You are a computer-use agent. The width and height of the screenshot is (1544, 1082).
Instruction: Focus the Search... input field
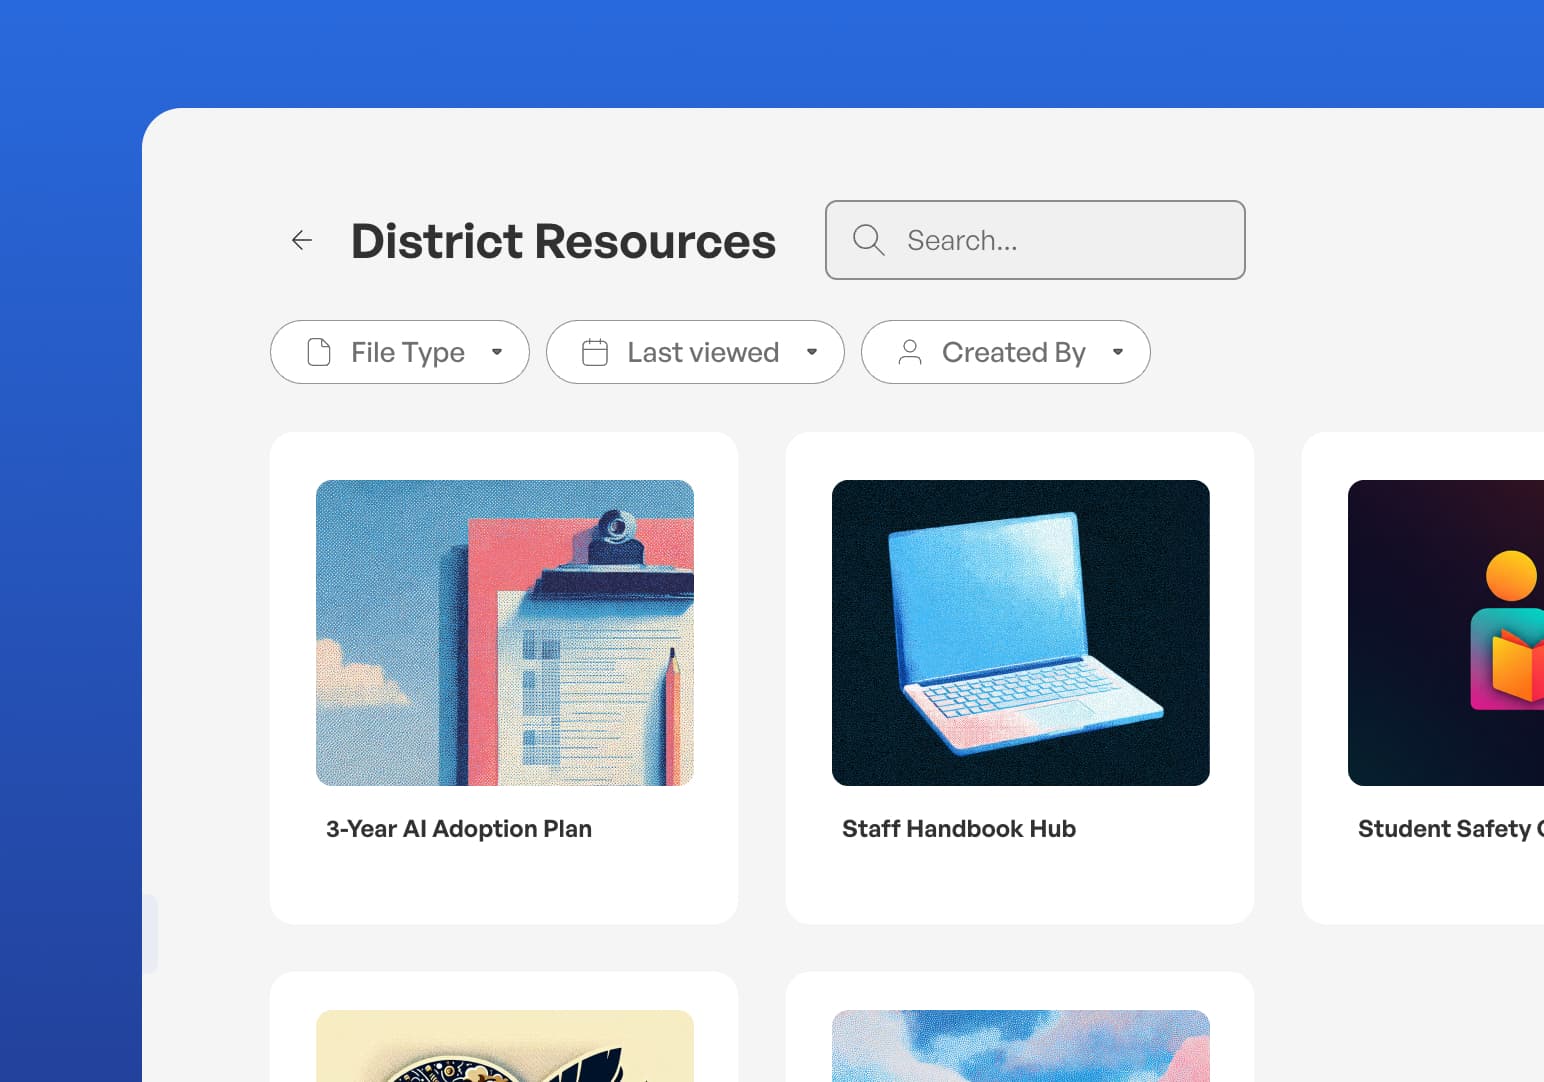pyautogui.click(x=1035, y=240)
